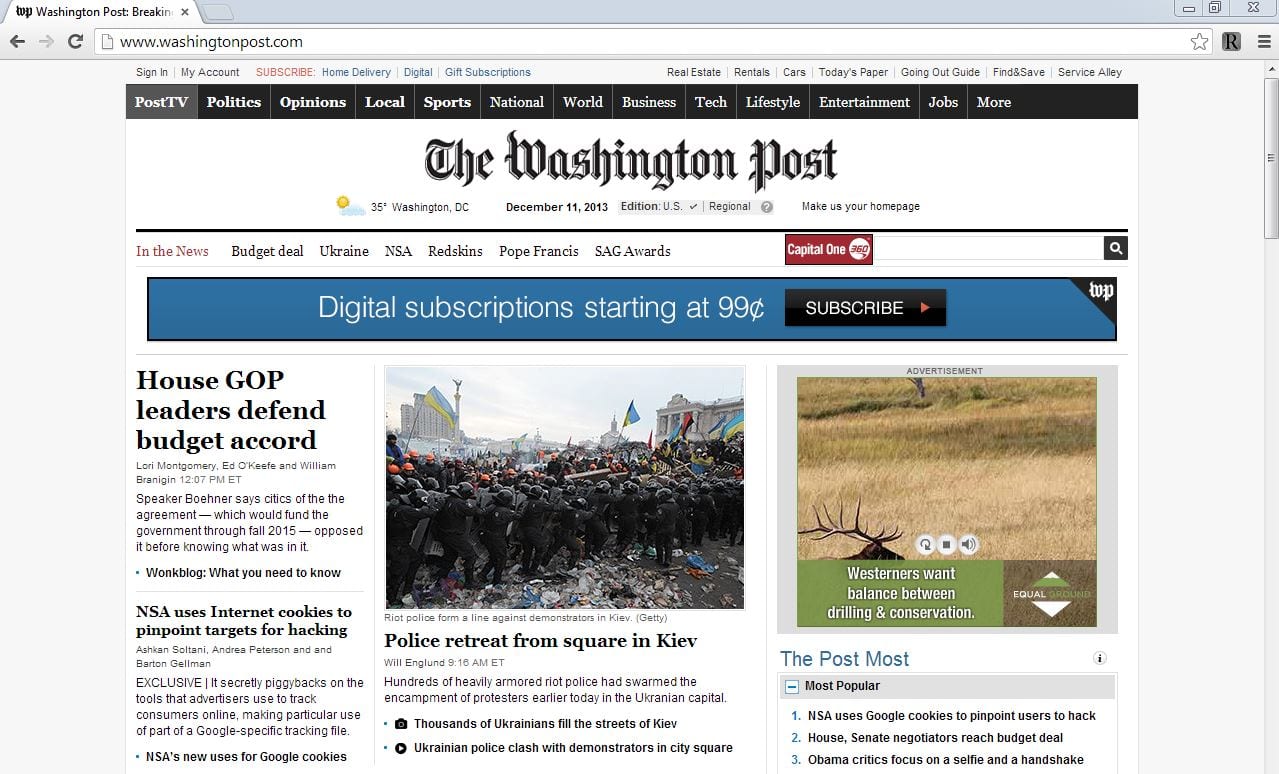Mute the advertisement using the speaker icon
Screen dimensions: 1279x774
[968, 545]
